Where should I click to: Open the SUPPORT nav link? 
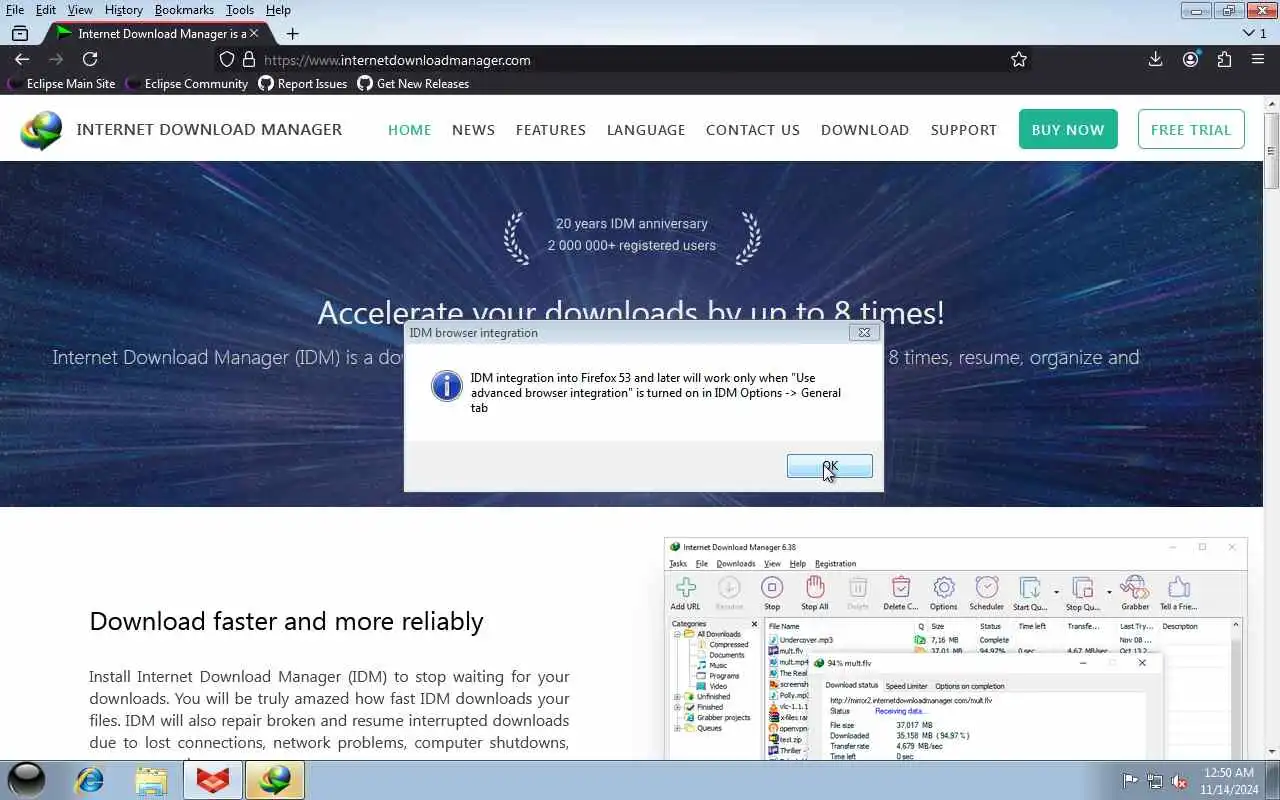[964, 130]
